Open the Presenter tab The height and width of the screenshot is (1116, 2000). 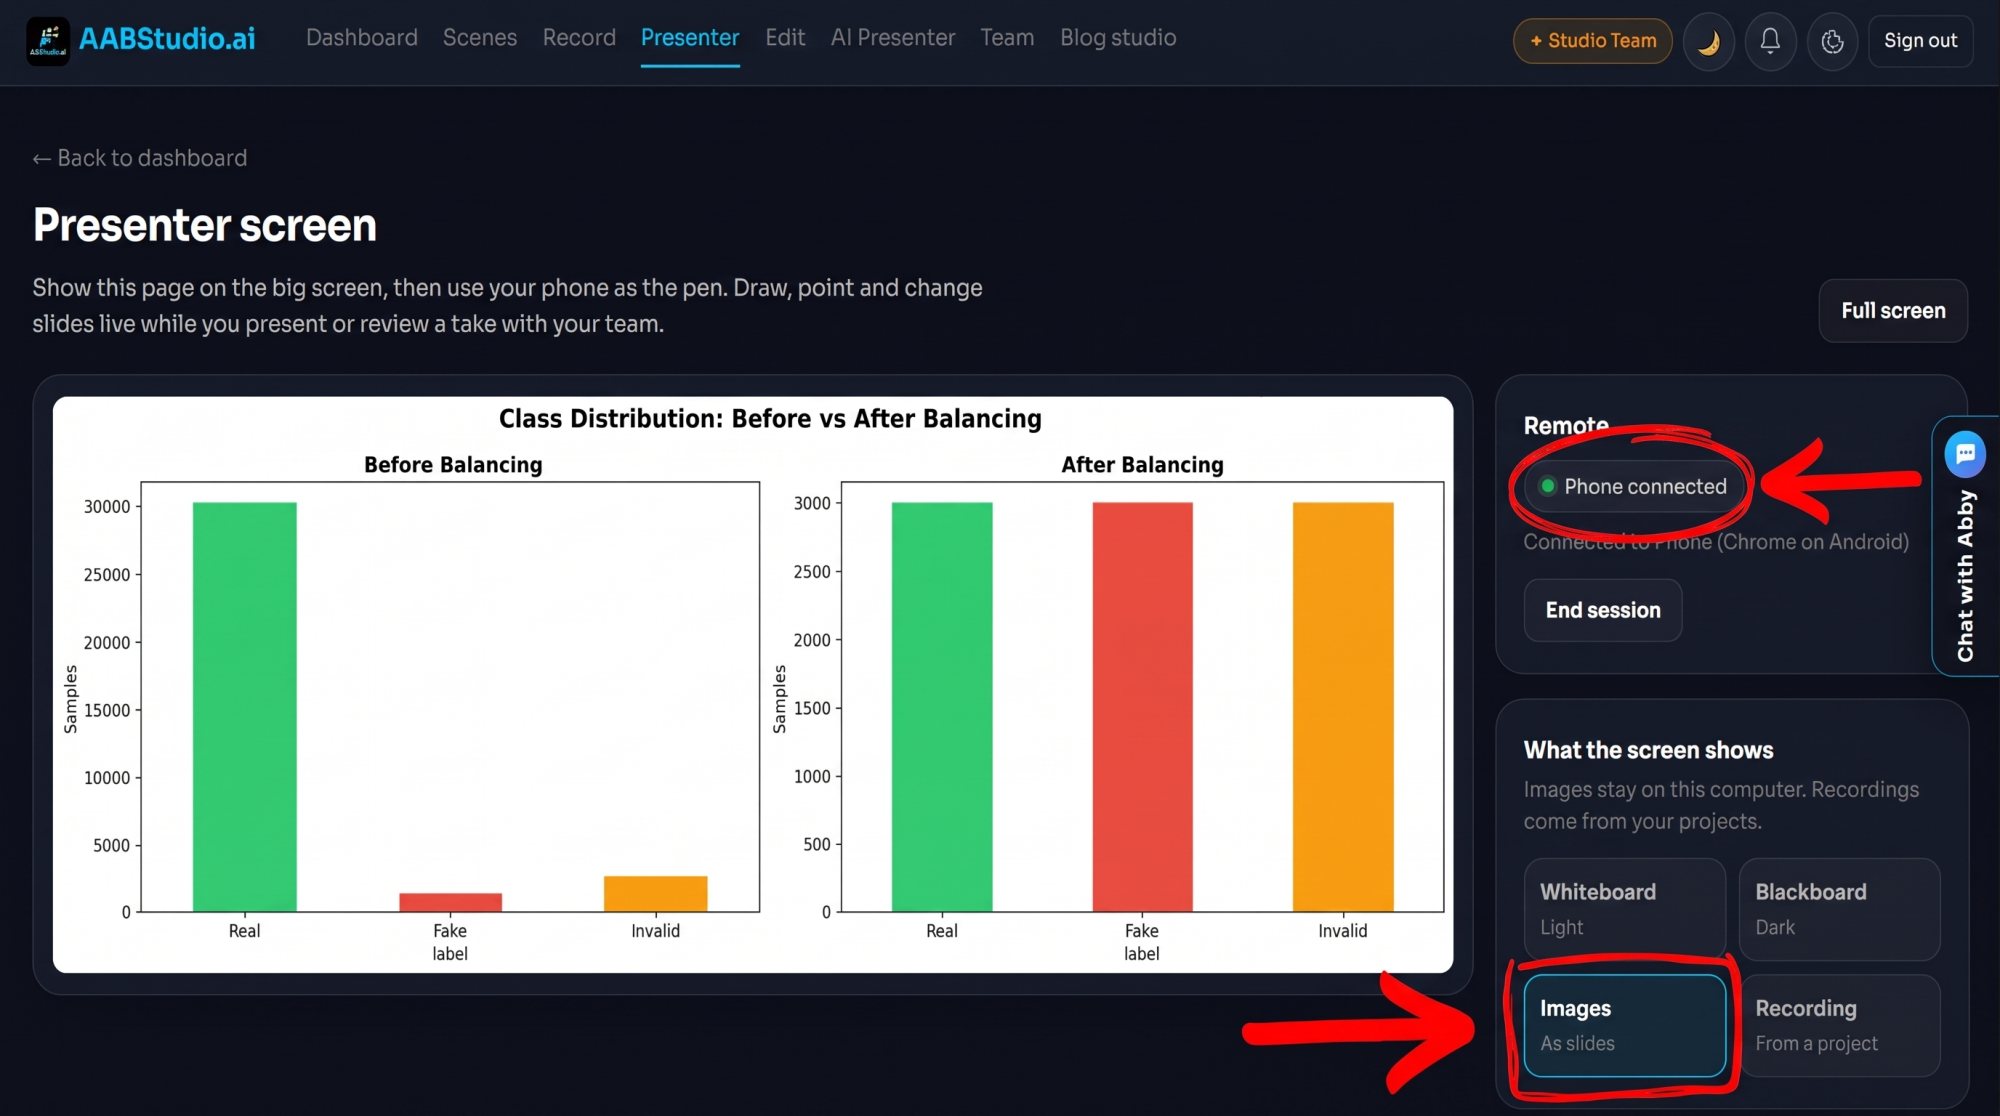(690, 38)
